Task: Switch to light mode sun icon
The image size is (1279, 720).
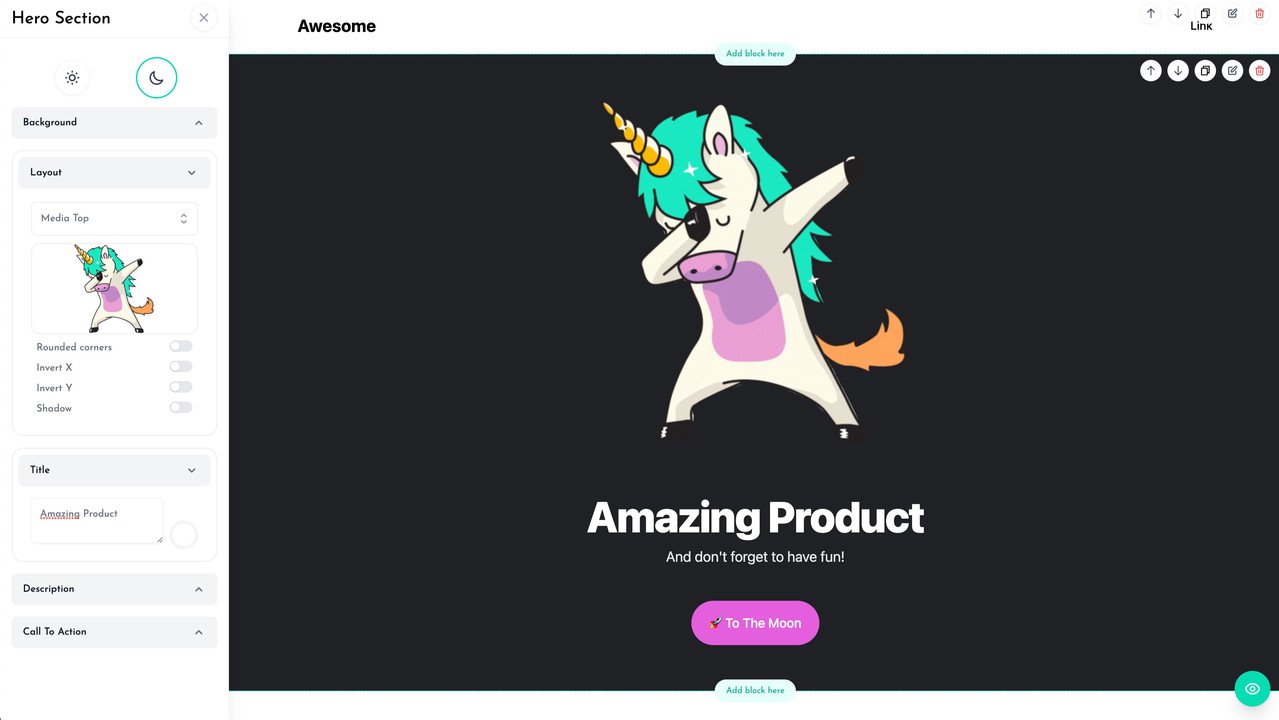Action: (72, 78)
